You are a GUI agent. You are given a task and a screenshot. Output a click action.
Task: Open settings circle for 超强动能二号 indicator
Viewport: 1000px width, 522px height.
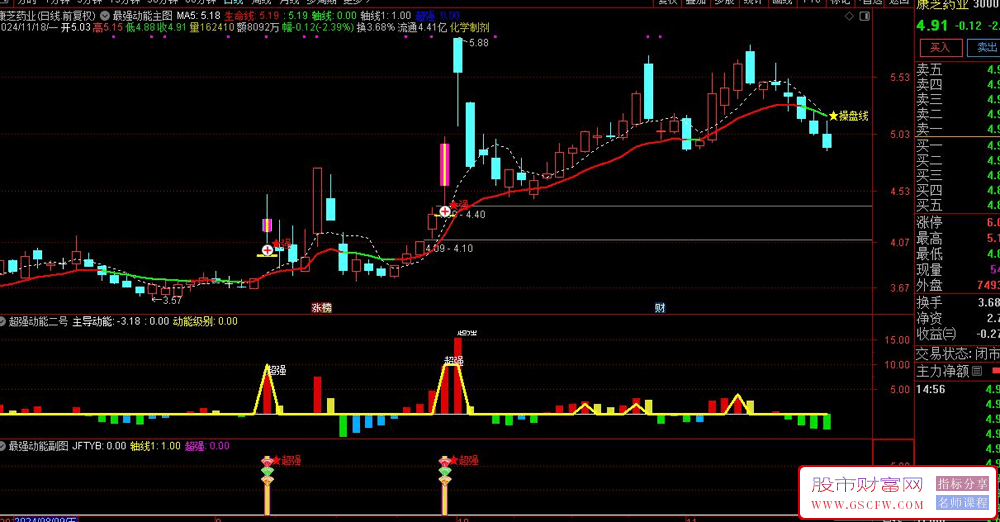coord(3,322)
